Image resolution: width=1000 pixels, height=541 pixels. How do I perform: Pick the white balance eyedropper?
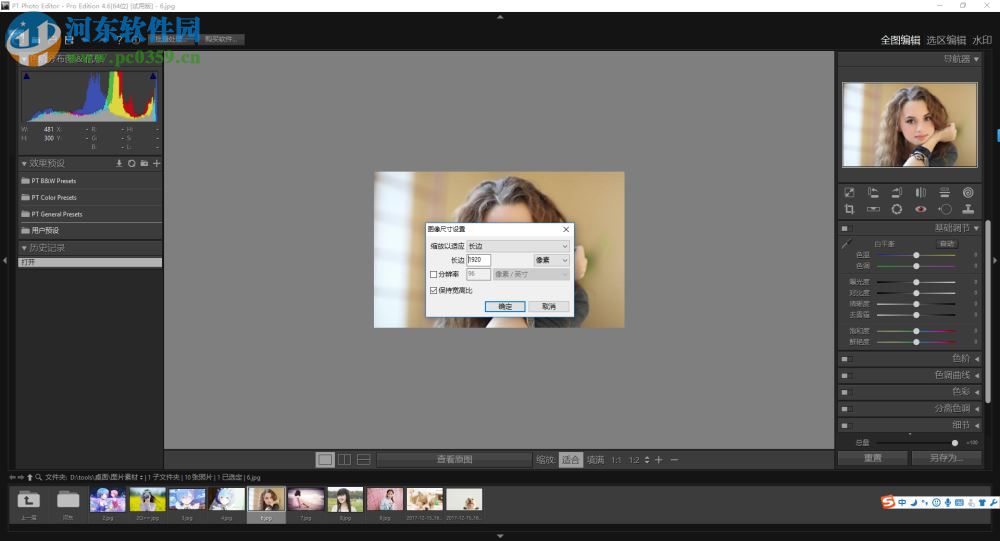pos(846,244)
